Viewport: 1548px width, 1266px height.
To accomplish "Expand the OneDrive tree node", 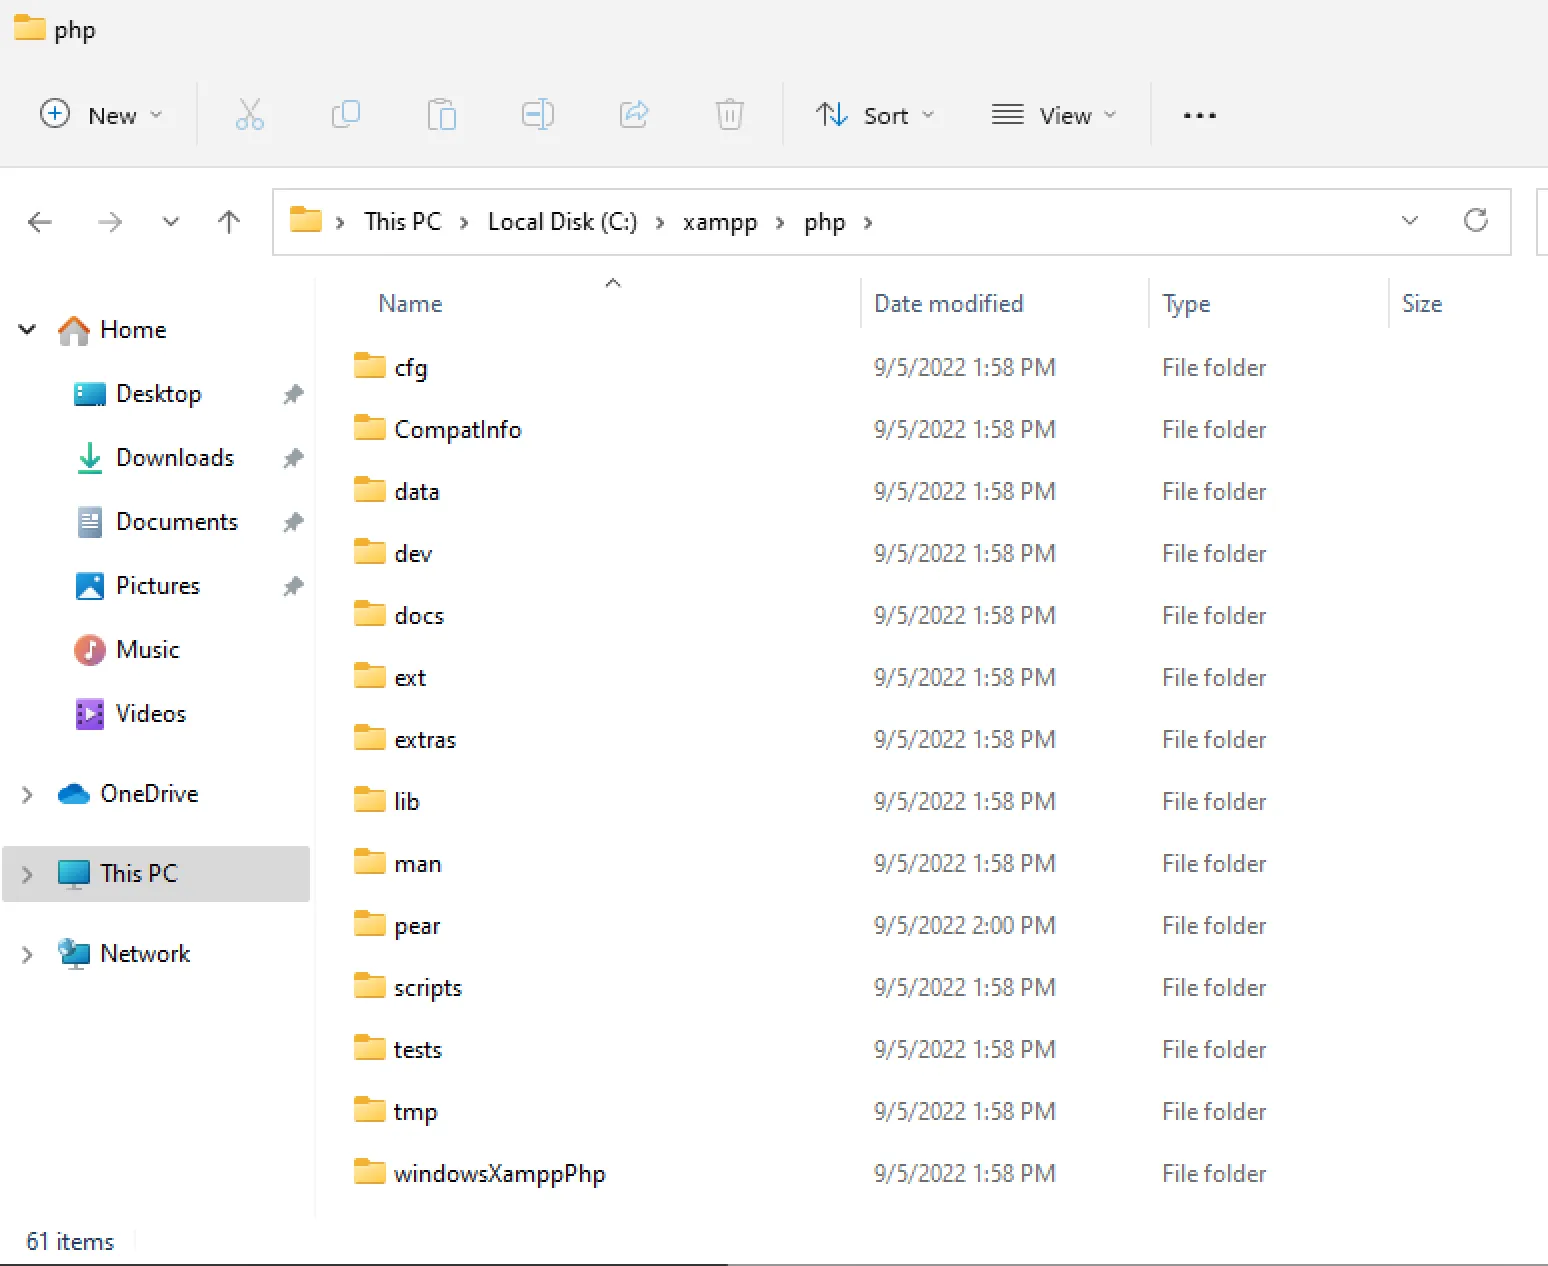I will (27, 794).
